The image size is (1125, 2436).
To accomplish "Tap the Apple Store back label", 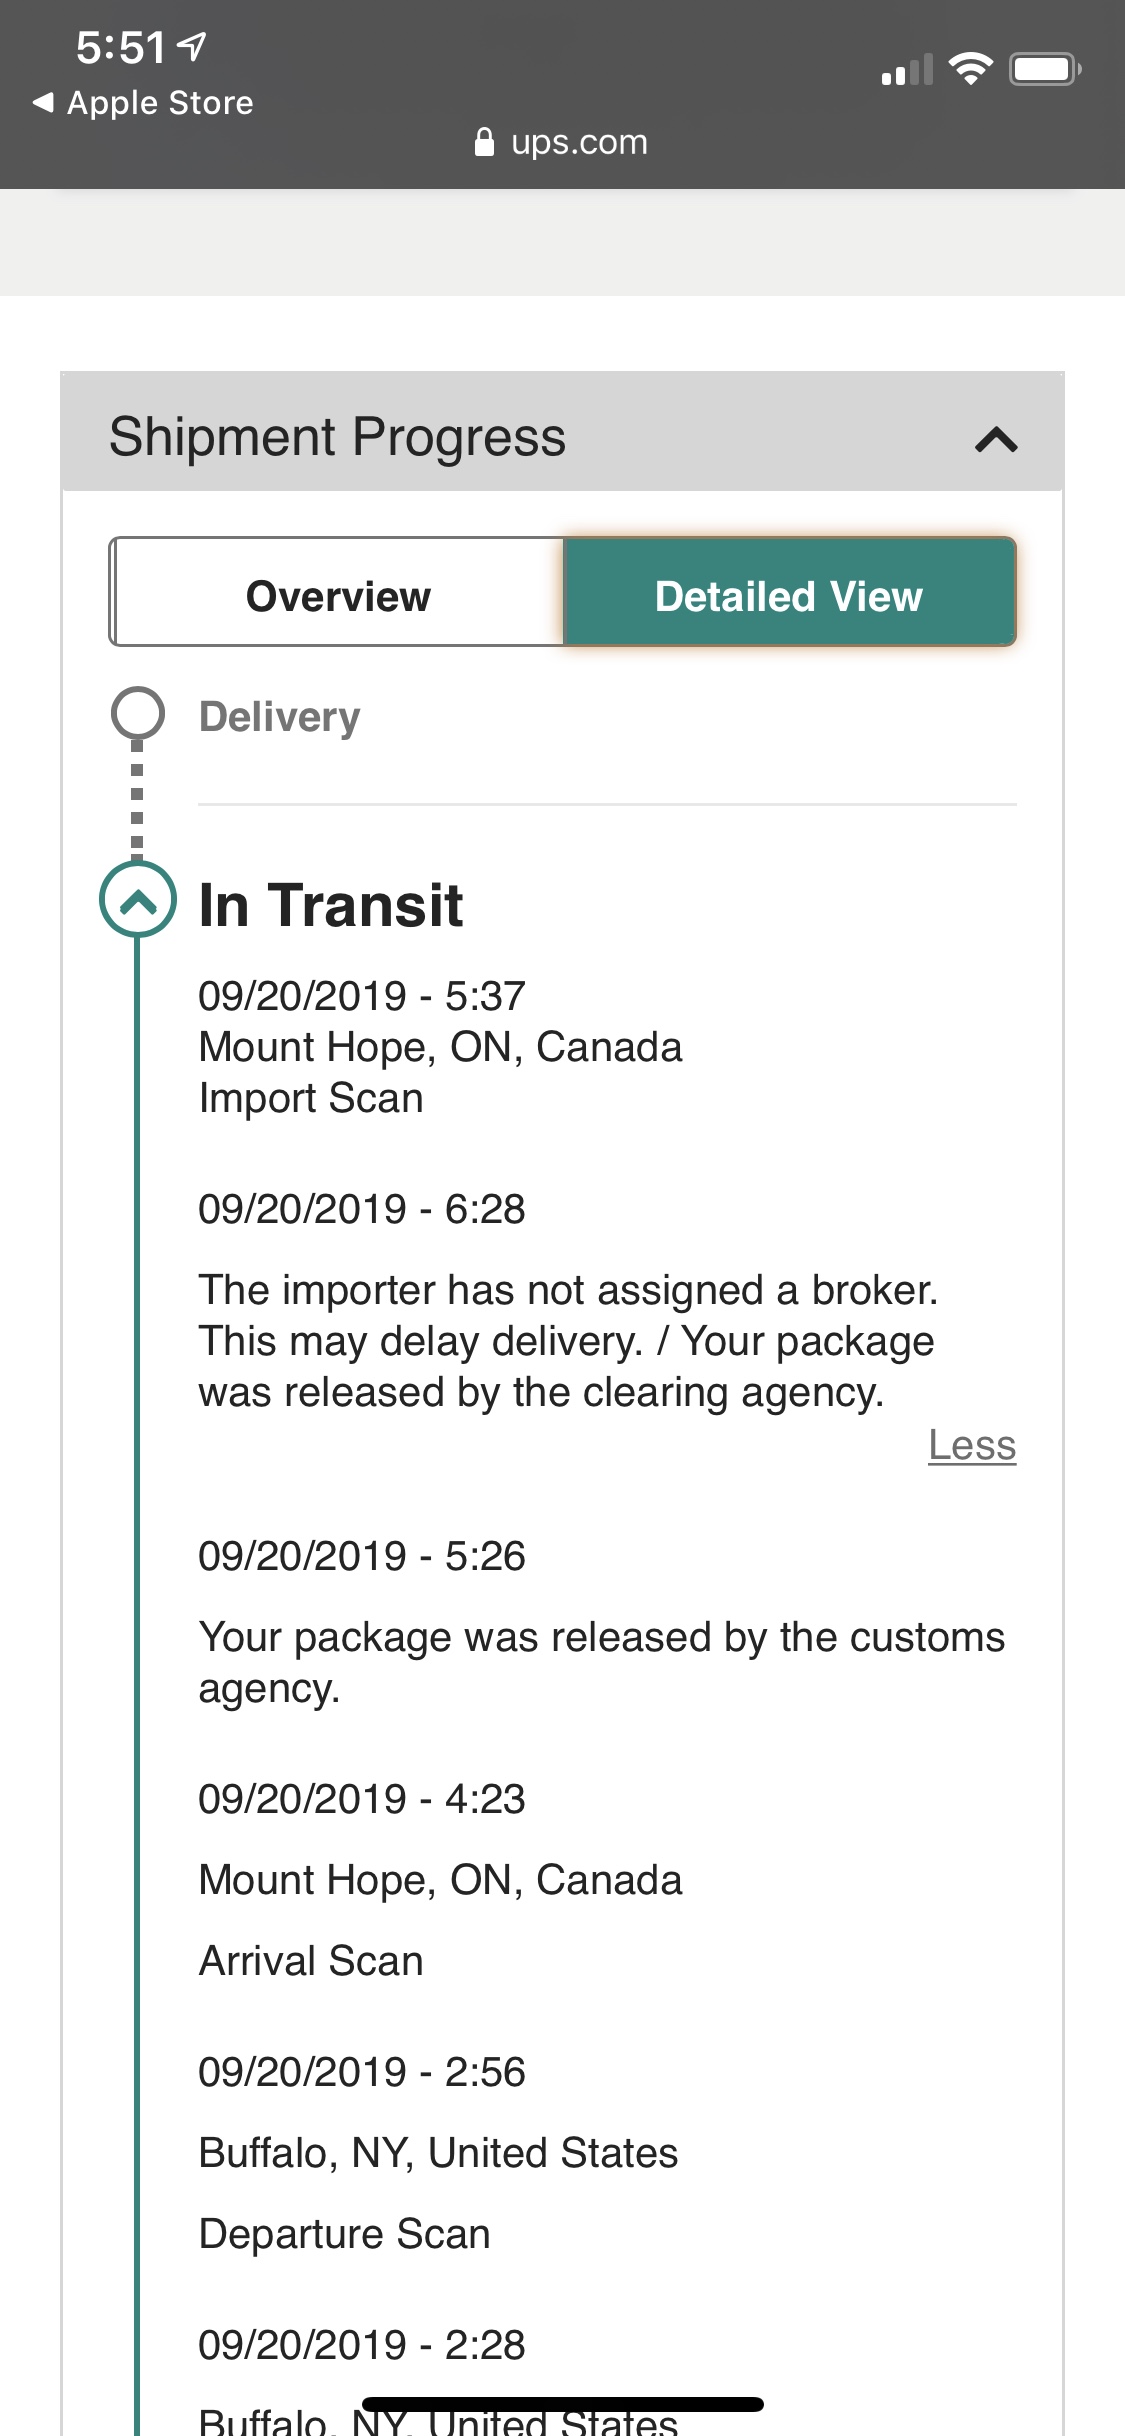I will 160,103.
